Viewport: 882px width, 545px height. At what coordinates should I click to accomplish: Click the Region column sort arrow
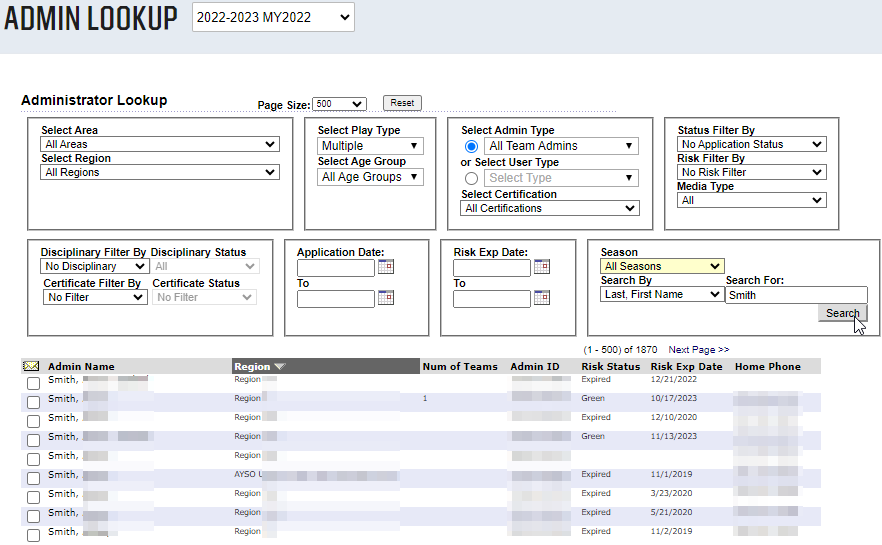pos(280,367)
